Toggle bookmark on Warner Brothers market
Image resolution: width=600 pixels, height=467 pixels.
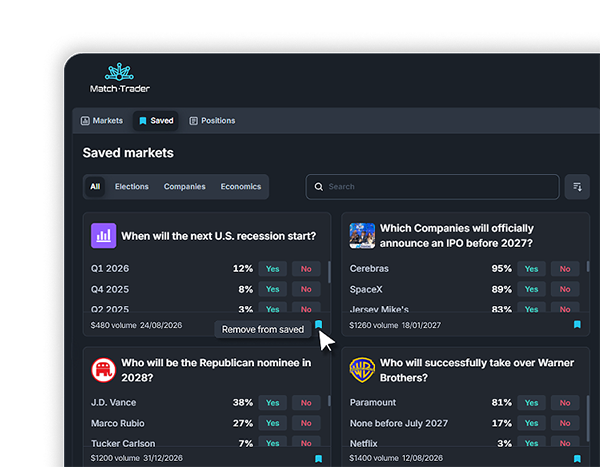tap(577, 459)
